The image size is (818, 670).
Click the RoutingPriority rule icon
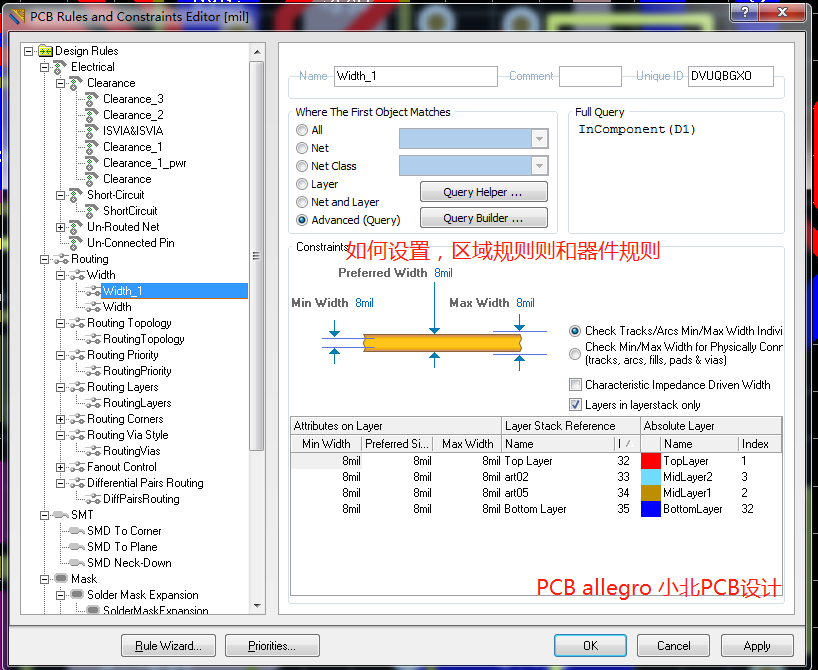[93, 371]
